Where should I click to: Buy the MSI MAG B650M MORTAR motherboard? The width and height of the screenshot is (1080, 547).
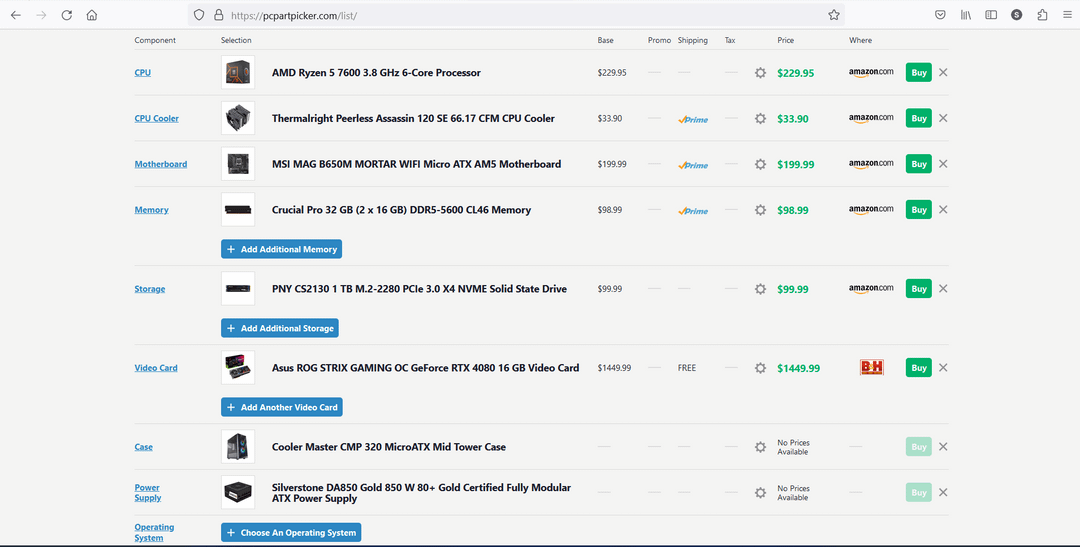coord(919,164)
